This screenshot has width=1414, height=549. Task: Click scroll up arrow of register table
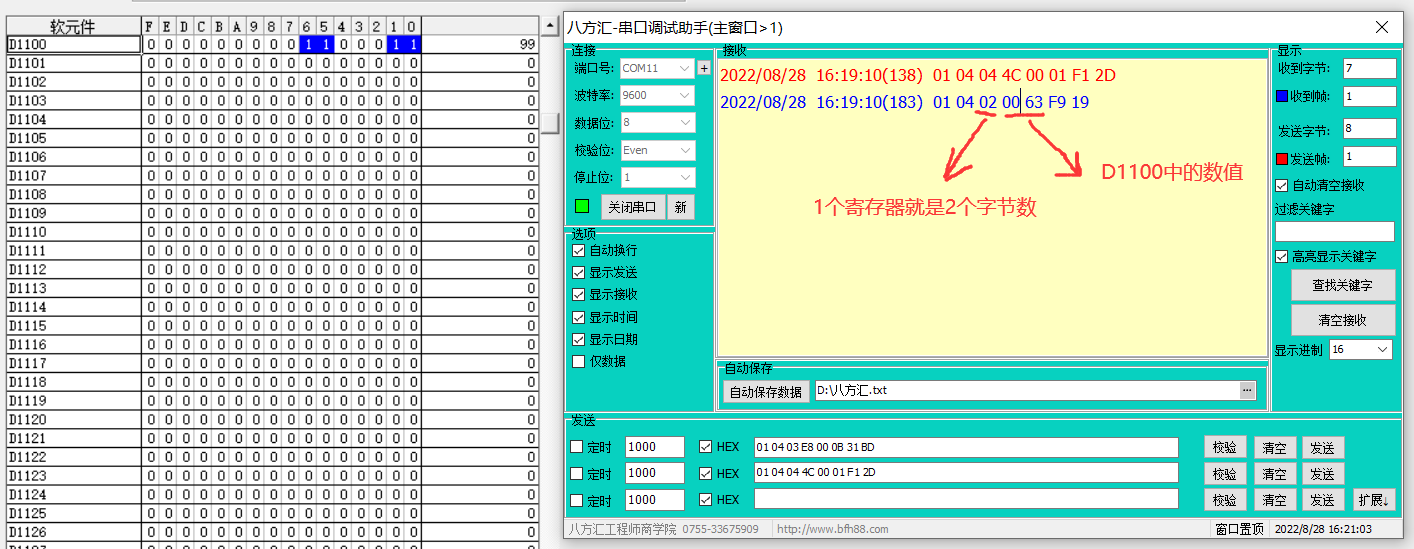550,25
